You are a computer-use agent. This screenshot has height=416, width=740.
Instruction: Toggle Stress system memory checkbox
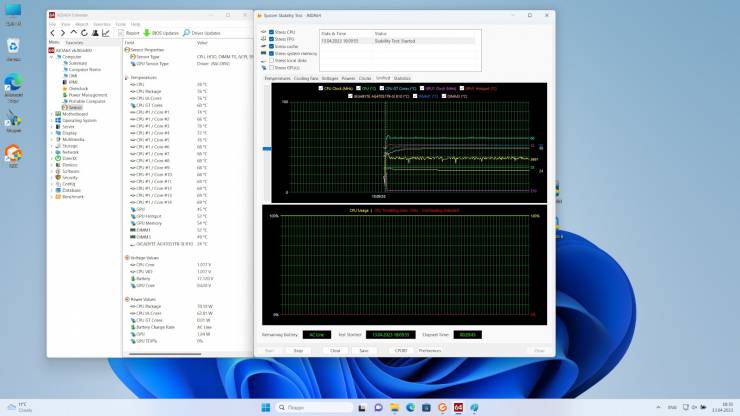(271, 53)
